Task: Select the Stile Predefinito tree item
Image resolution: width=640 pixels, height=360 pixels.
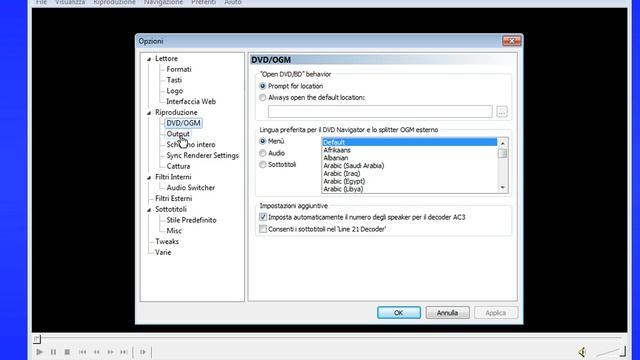Action: [191, 220]
